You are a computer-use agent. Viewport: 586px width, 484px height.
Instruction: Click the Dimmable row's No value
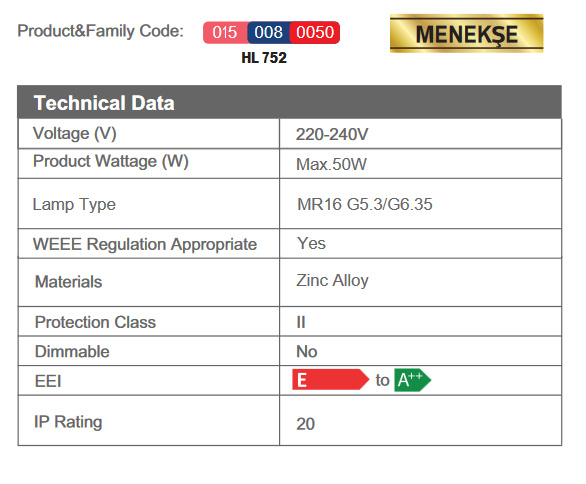[307, 352]
